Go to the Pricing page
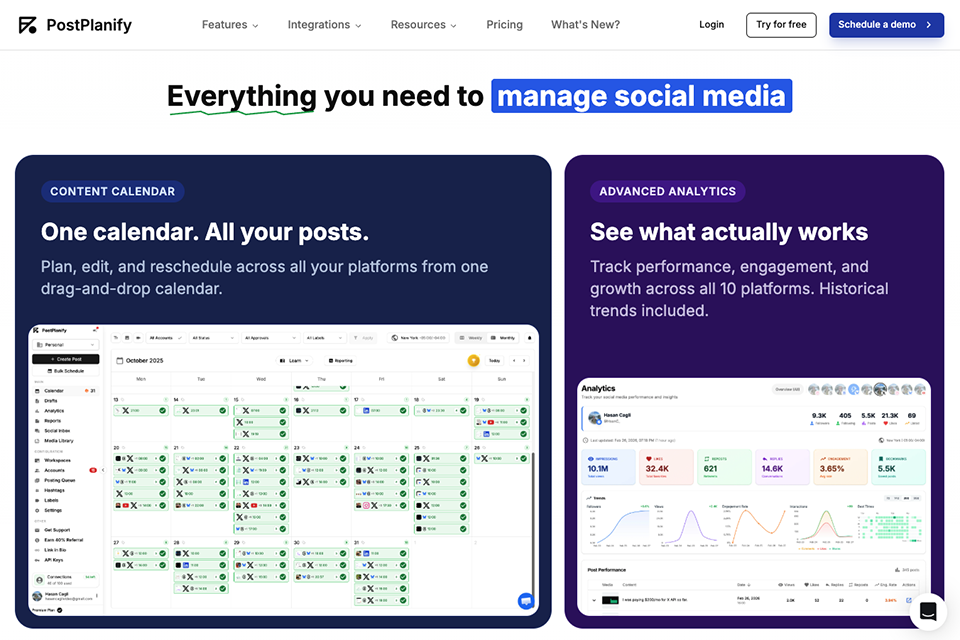This screenshot has width=960, height=640. tap(504, 24)
